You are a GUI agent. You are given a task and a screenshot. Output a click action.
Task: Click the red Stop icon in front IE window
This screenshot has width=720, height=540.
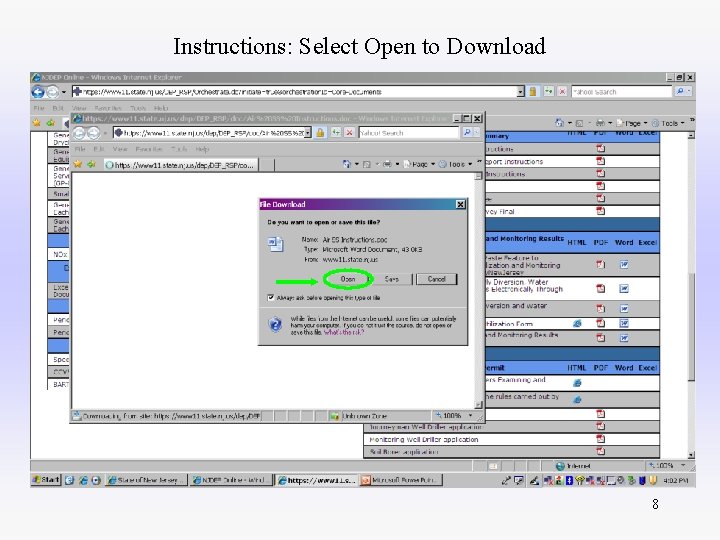tap(349, 132)
